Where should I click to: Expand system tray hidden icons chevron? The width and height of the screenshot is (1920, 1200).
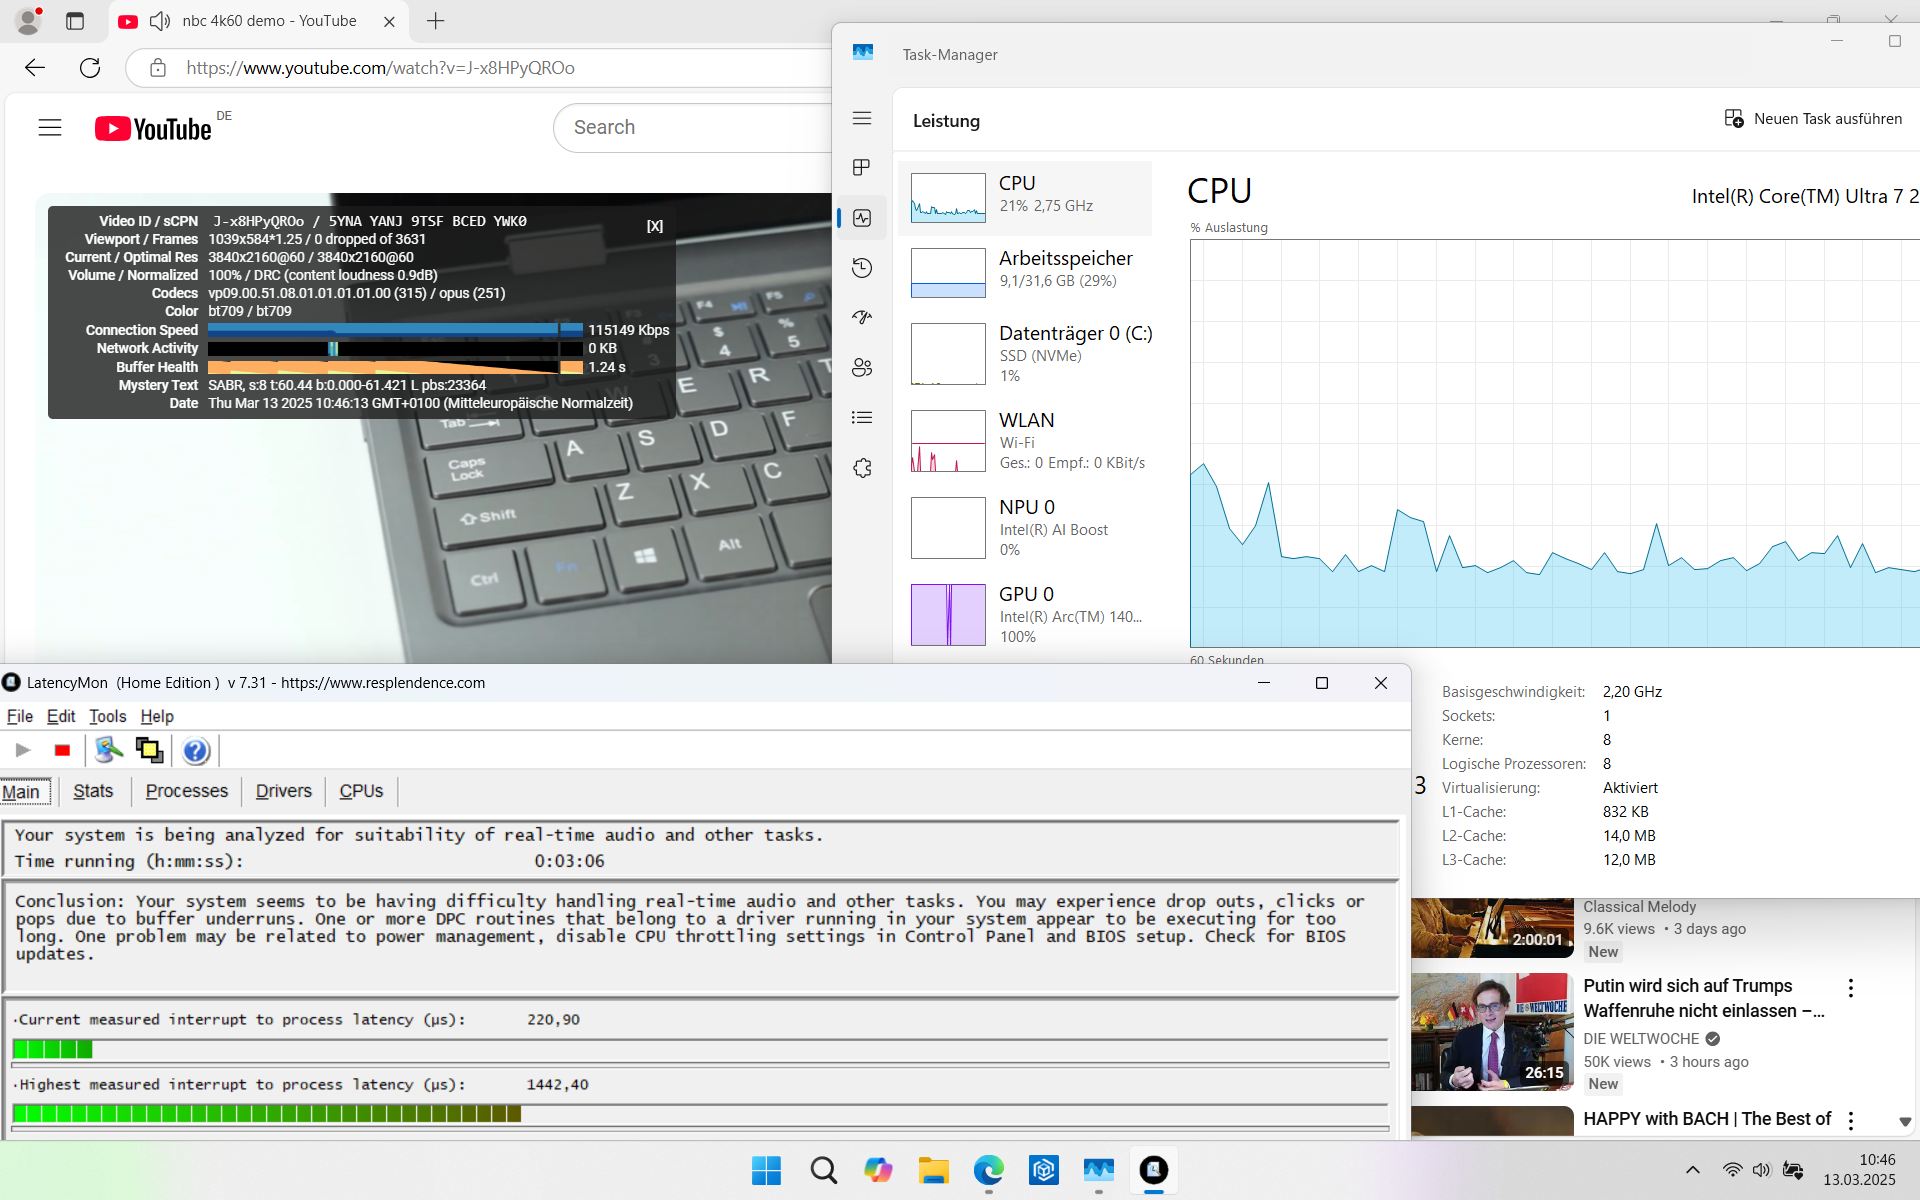[1692, 1170]
